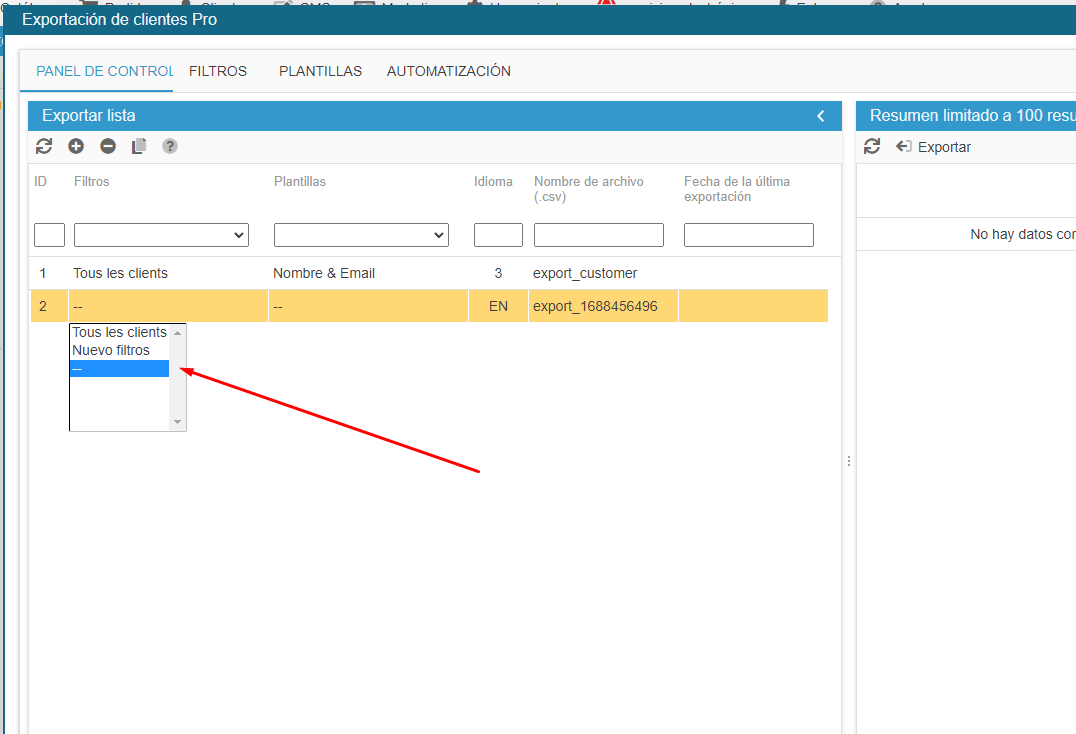The height and width of the screenshot is (734, 1076).
Task: Open help with question mark icon
Action: coord(170,146)
